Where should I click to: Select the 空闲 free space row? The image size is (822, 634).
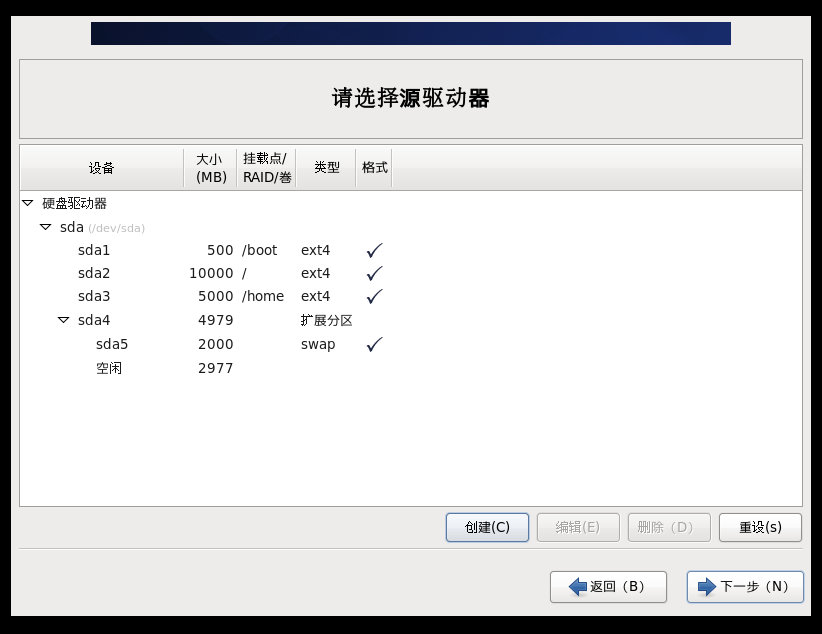[x=411, y=368]
